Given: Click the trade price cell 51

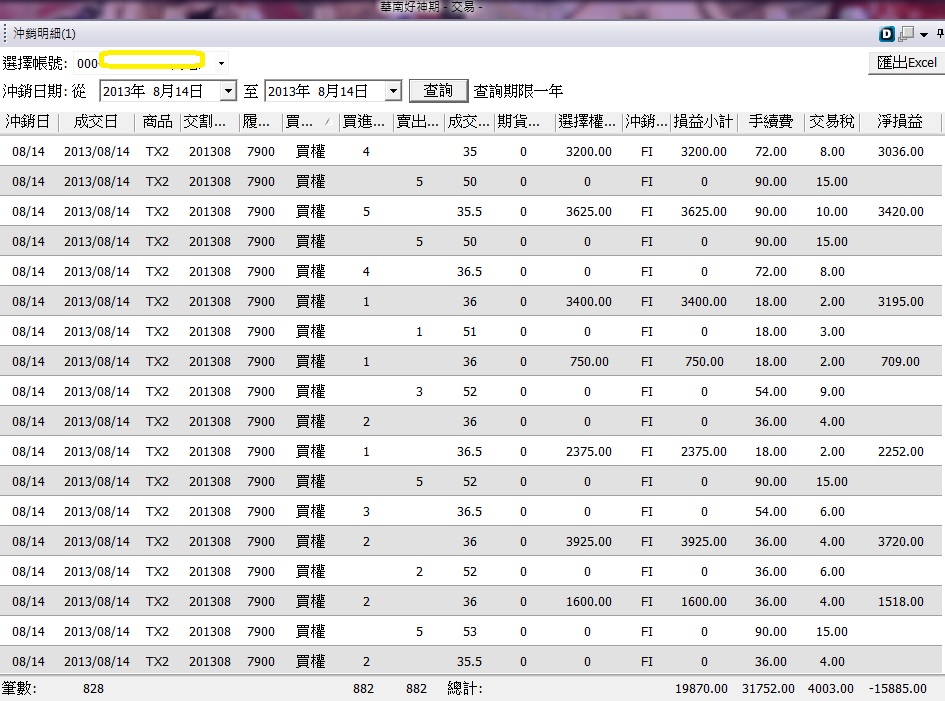Looking at the screenshot, I should pos(469,332).
